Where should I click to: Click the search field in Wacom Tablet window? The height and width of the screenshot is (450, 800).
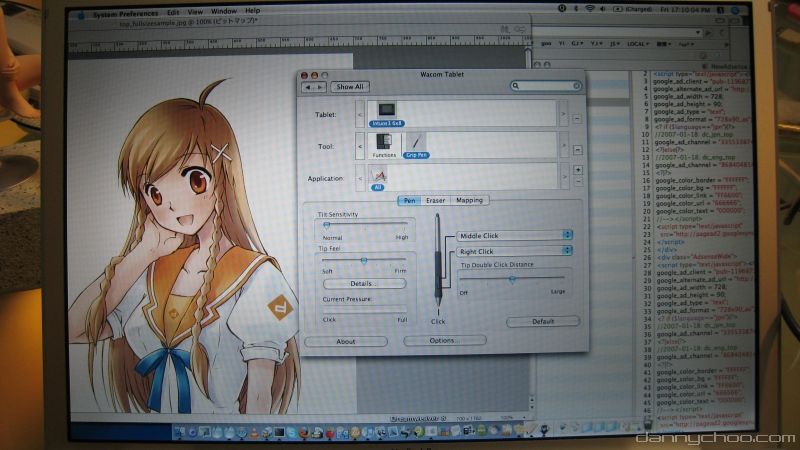[x=545, y=87]
